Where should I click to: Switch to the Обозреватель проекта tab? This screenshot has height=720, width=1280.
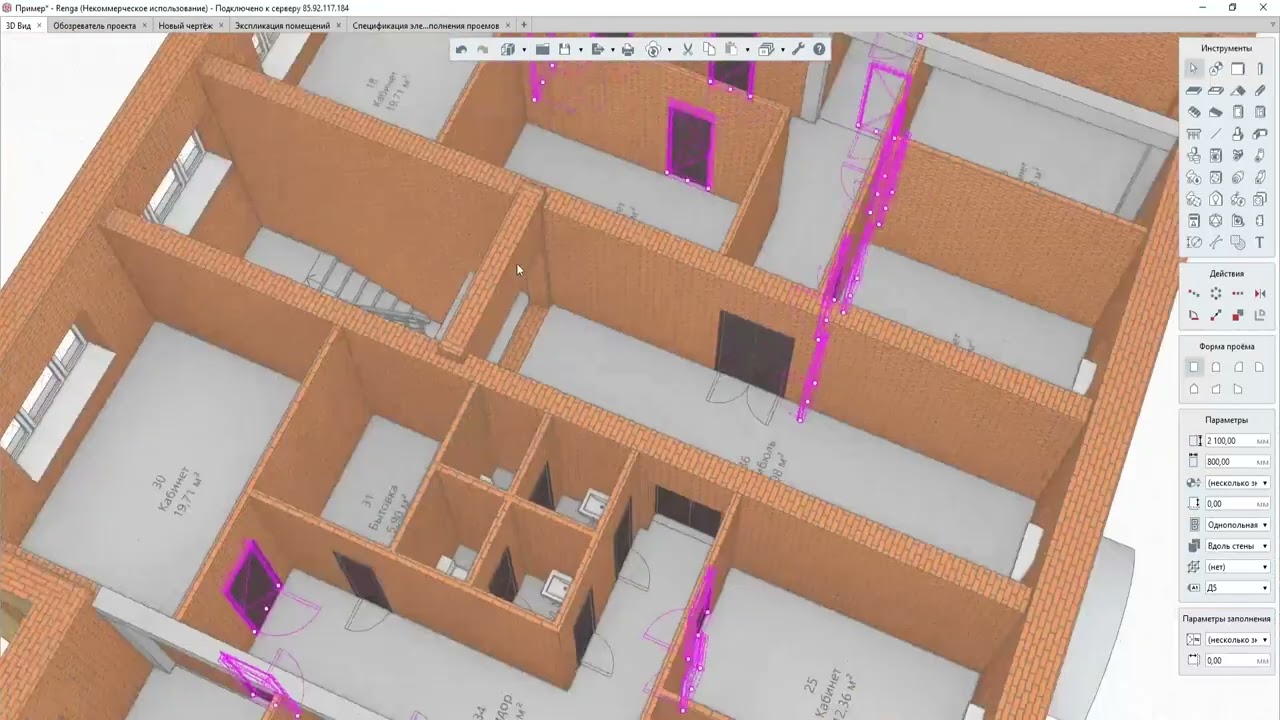pyautogui.click(x=95, y=25)
